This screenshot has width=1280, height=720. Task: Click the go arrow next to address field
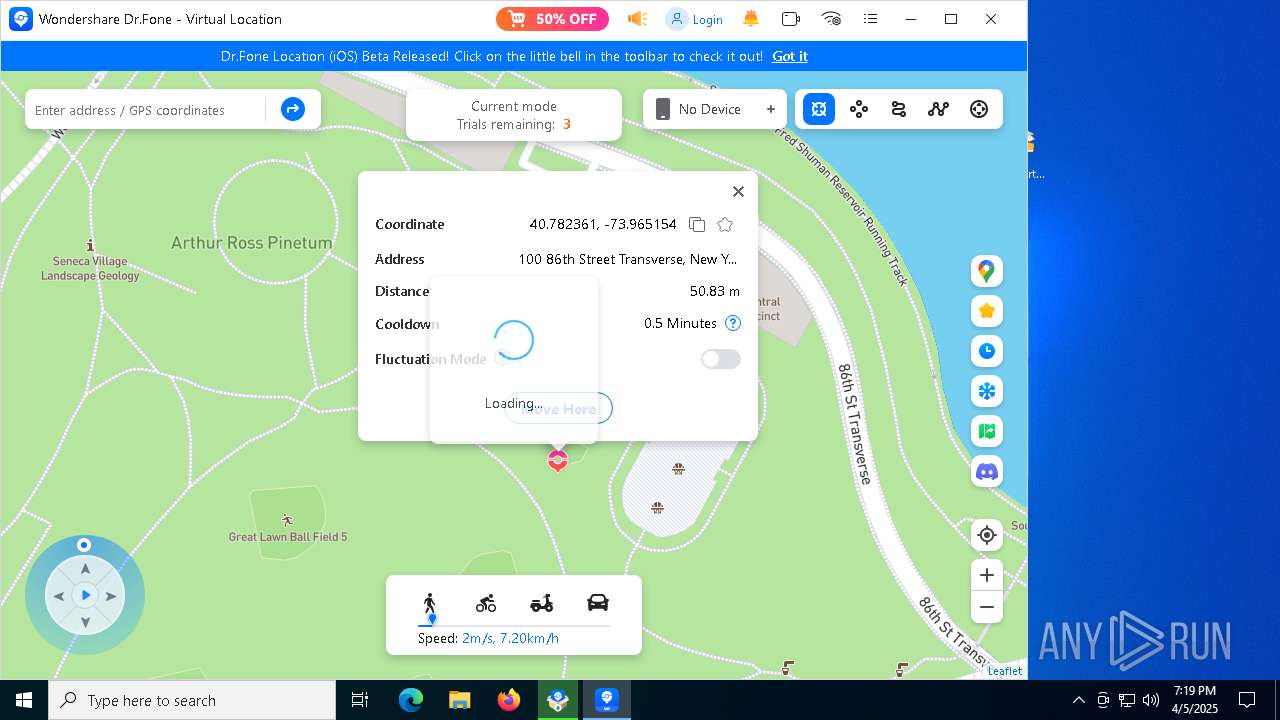tap(292, 109)
